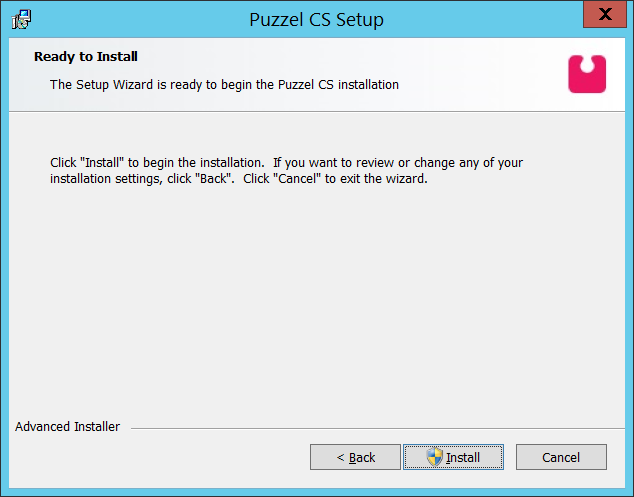Viewport: 634px width, 497px height.
Task: Click the pink Puzzel logo
Action: (x=587, y=74)
